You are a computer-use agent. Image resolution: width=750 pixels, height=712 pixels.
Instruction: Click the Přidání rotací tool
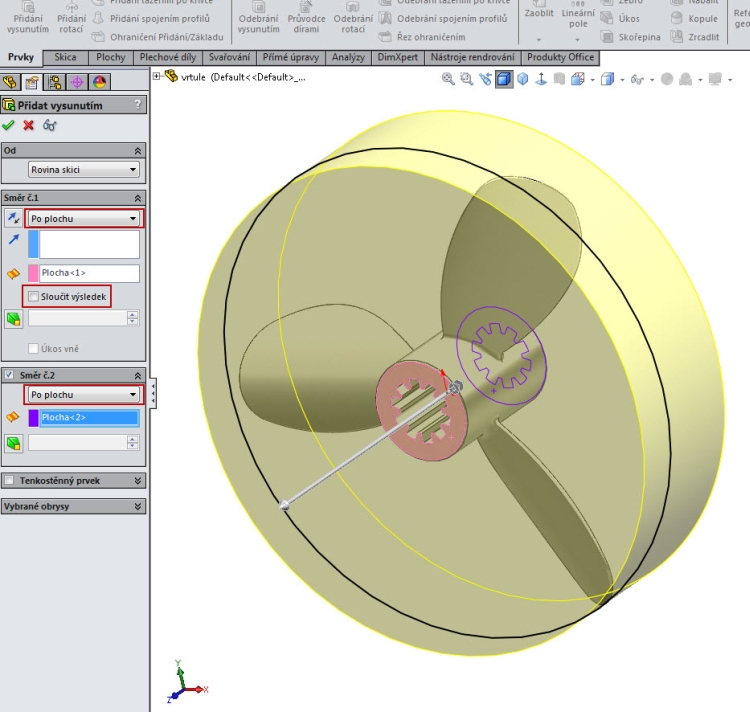[x=71, y=18]
